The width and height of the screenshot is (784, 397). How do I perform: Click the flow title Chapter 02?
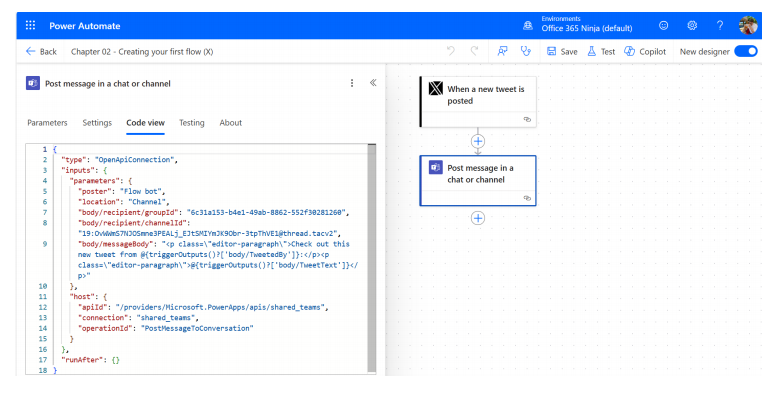point(142,52)
